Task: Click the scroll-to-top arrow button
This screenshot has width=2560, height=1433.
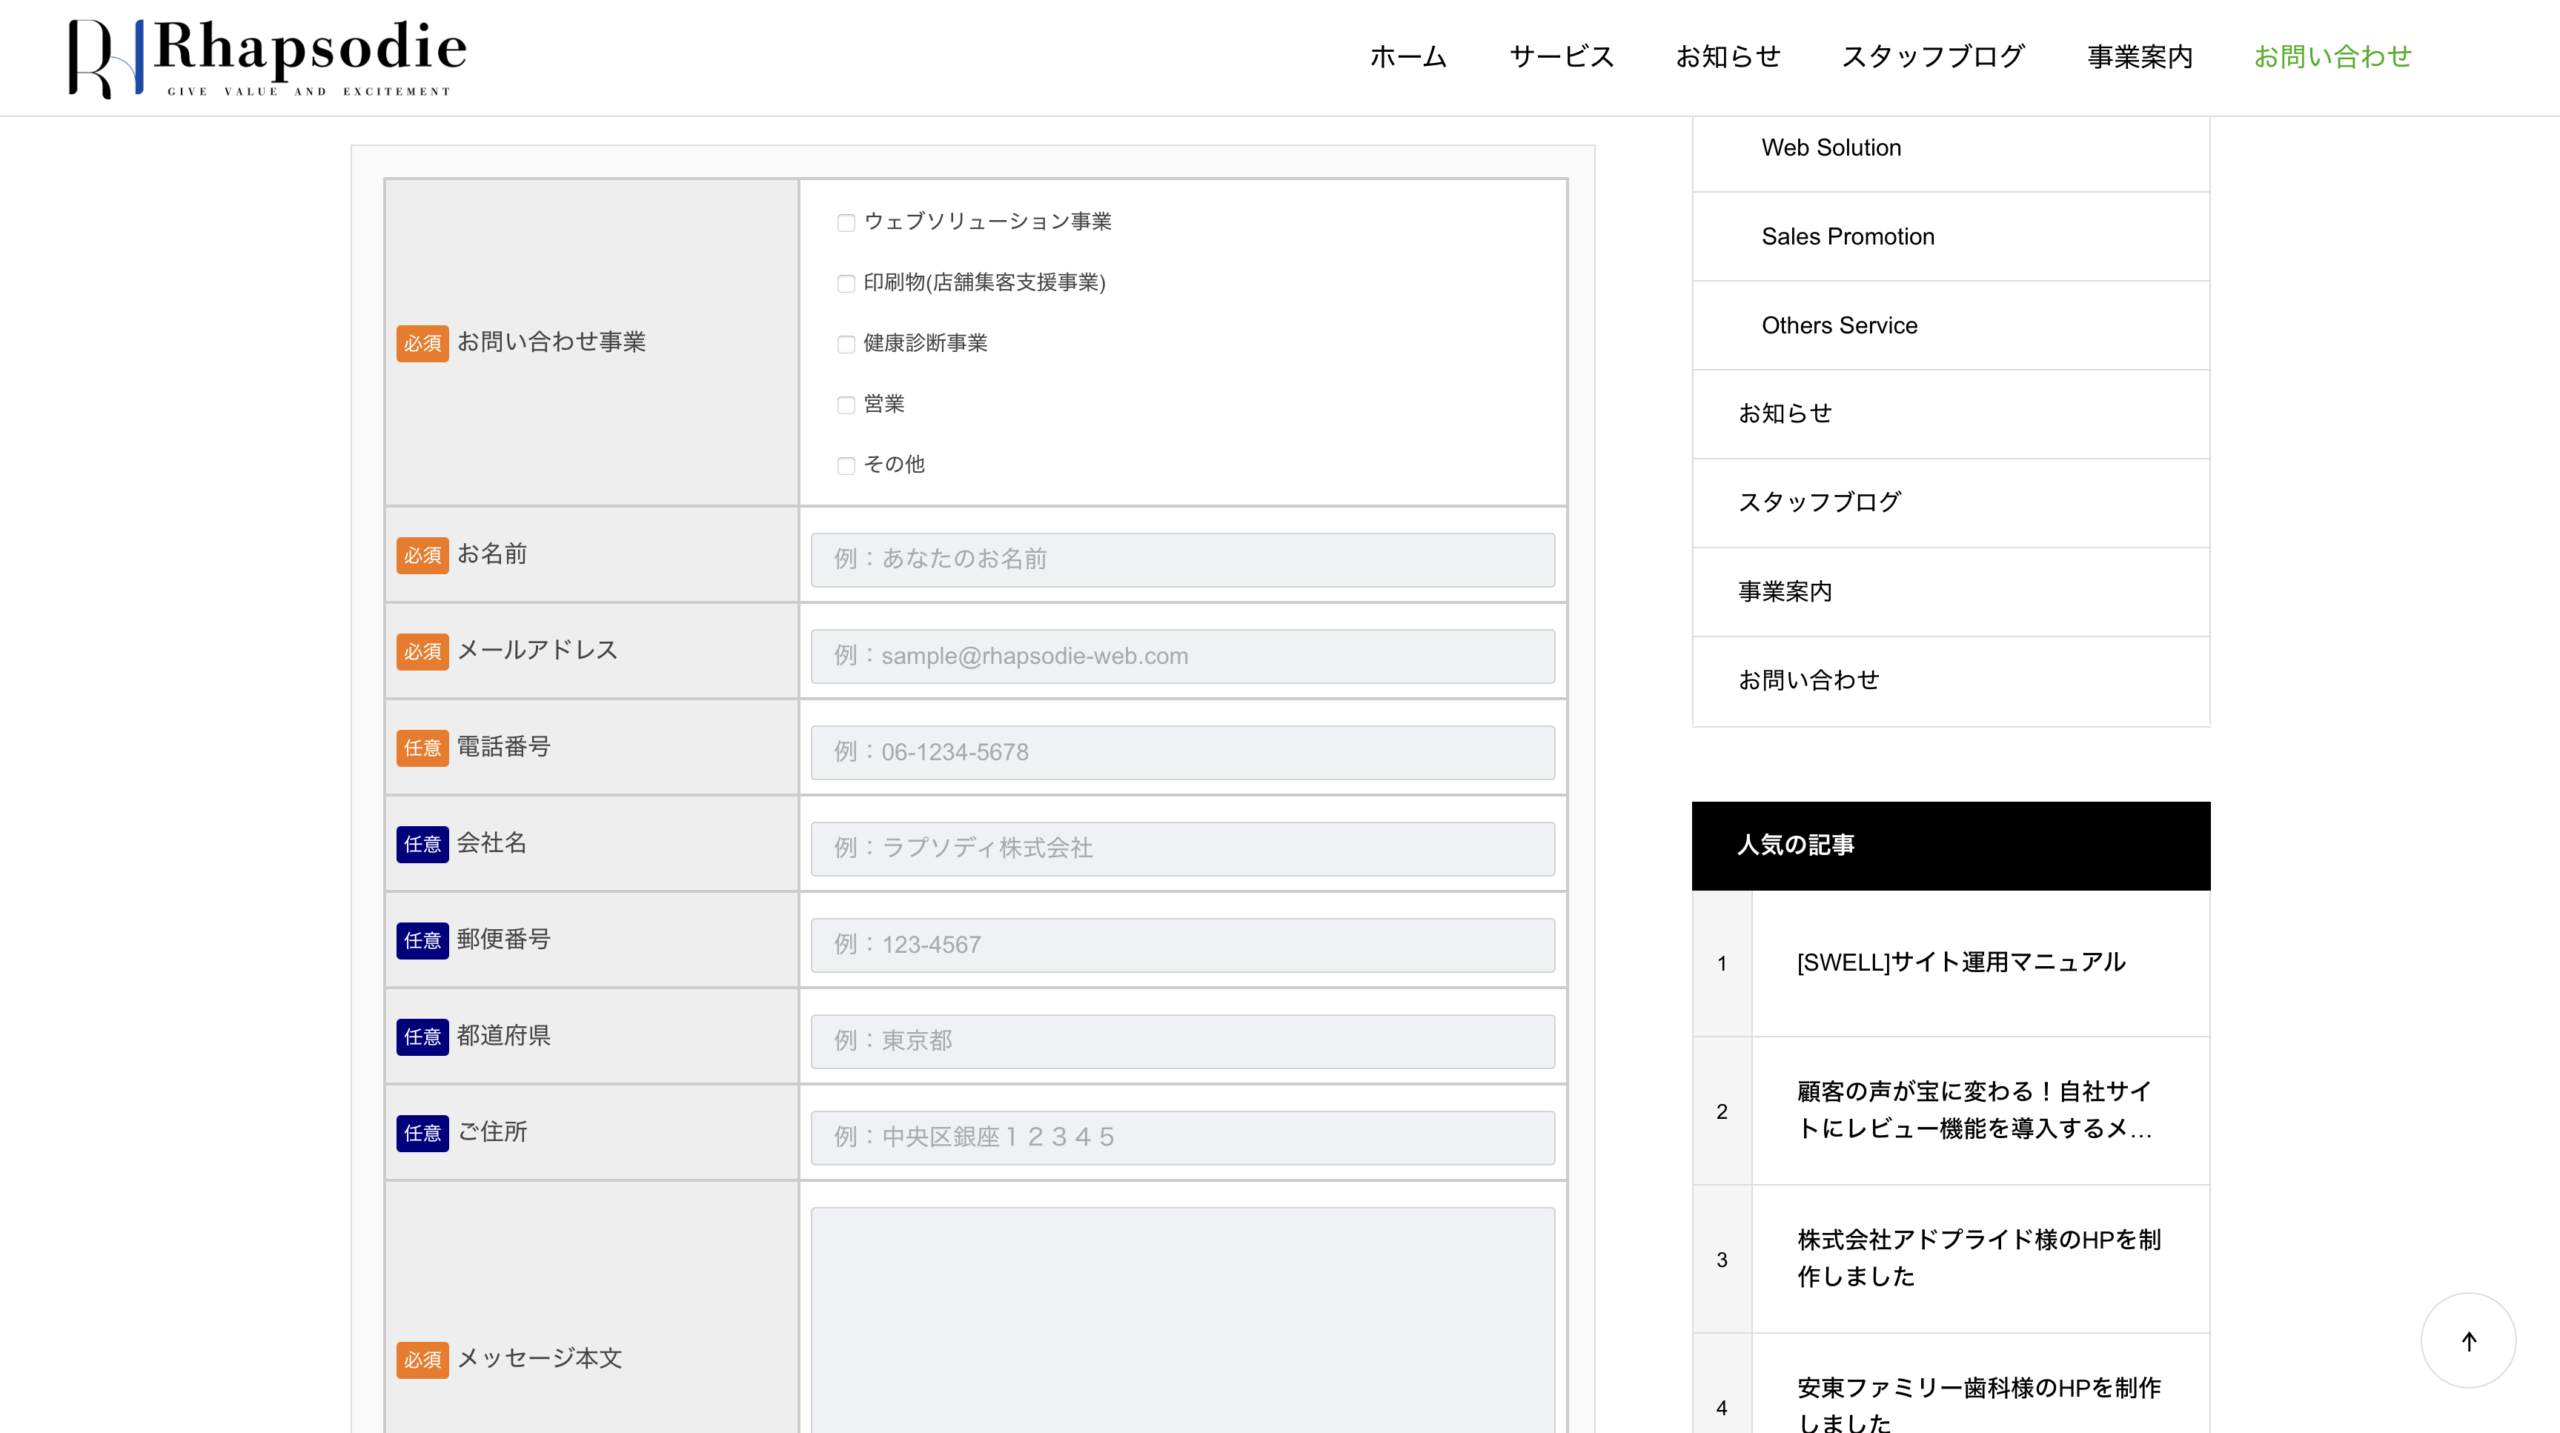Action: tap(2468, 1341)
